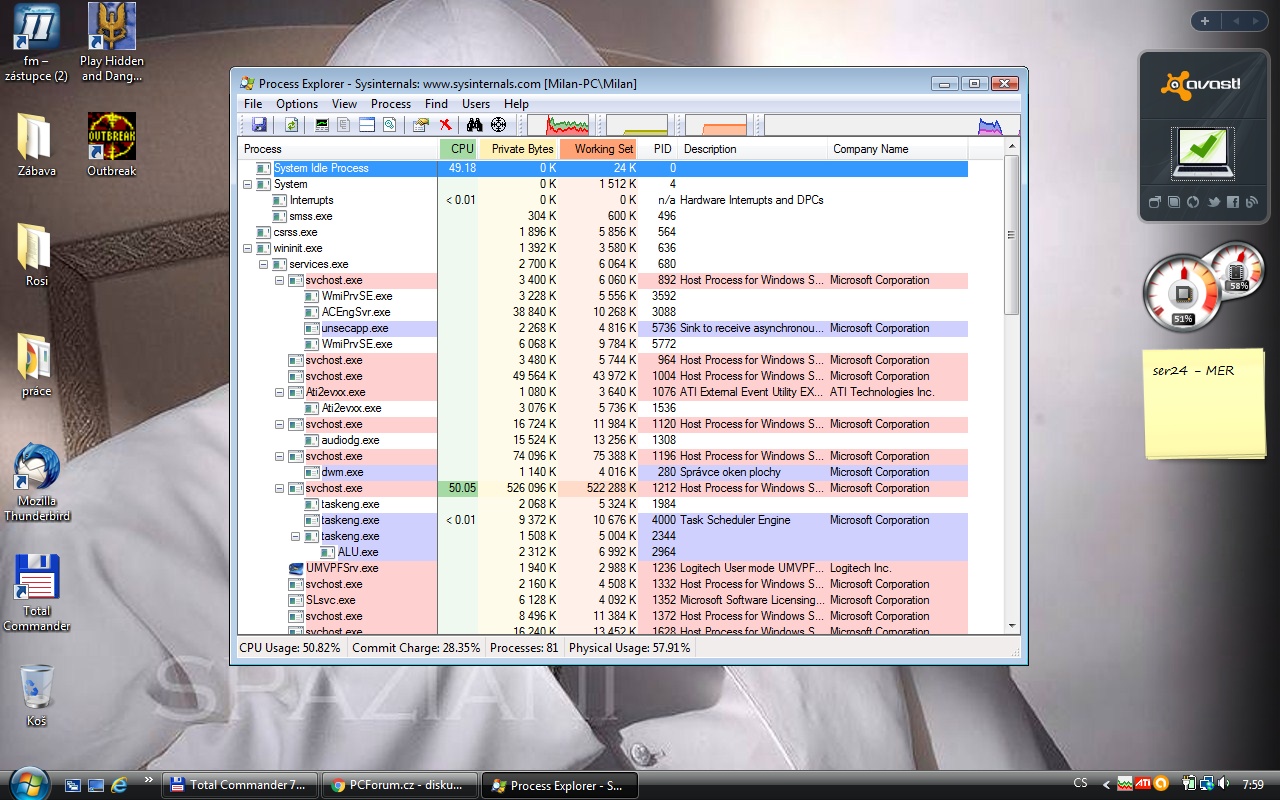Screen dimensions: 1280x800
Task: Select the ALU.exe process
Action: pos(603,552)
